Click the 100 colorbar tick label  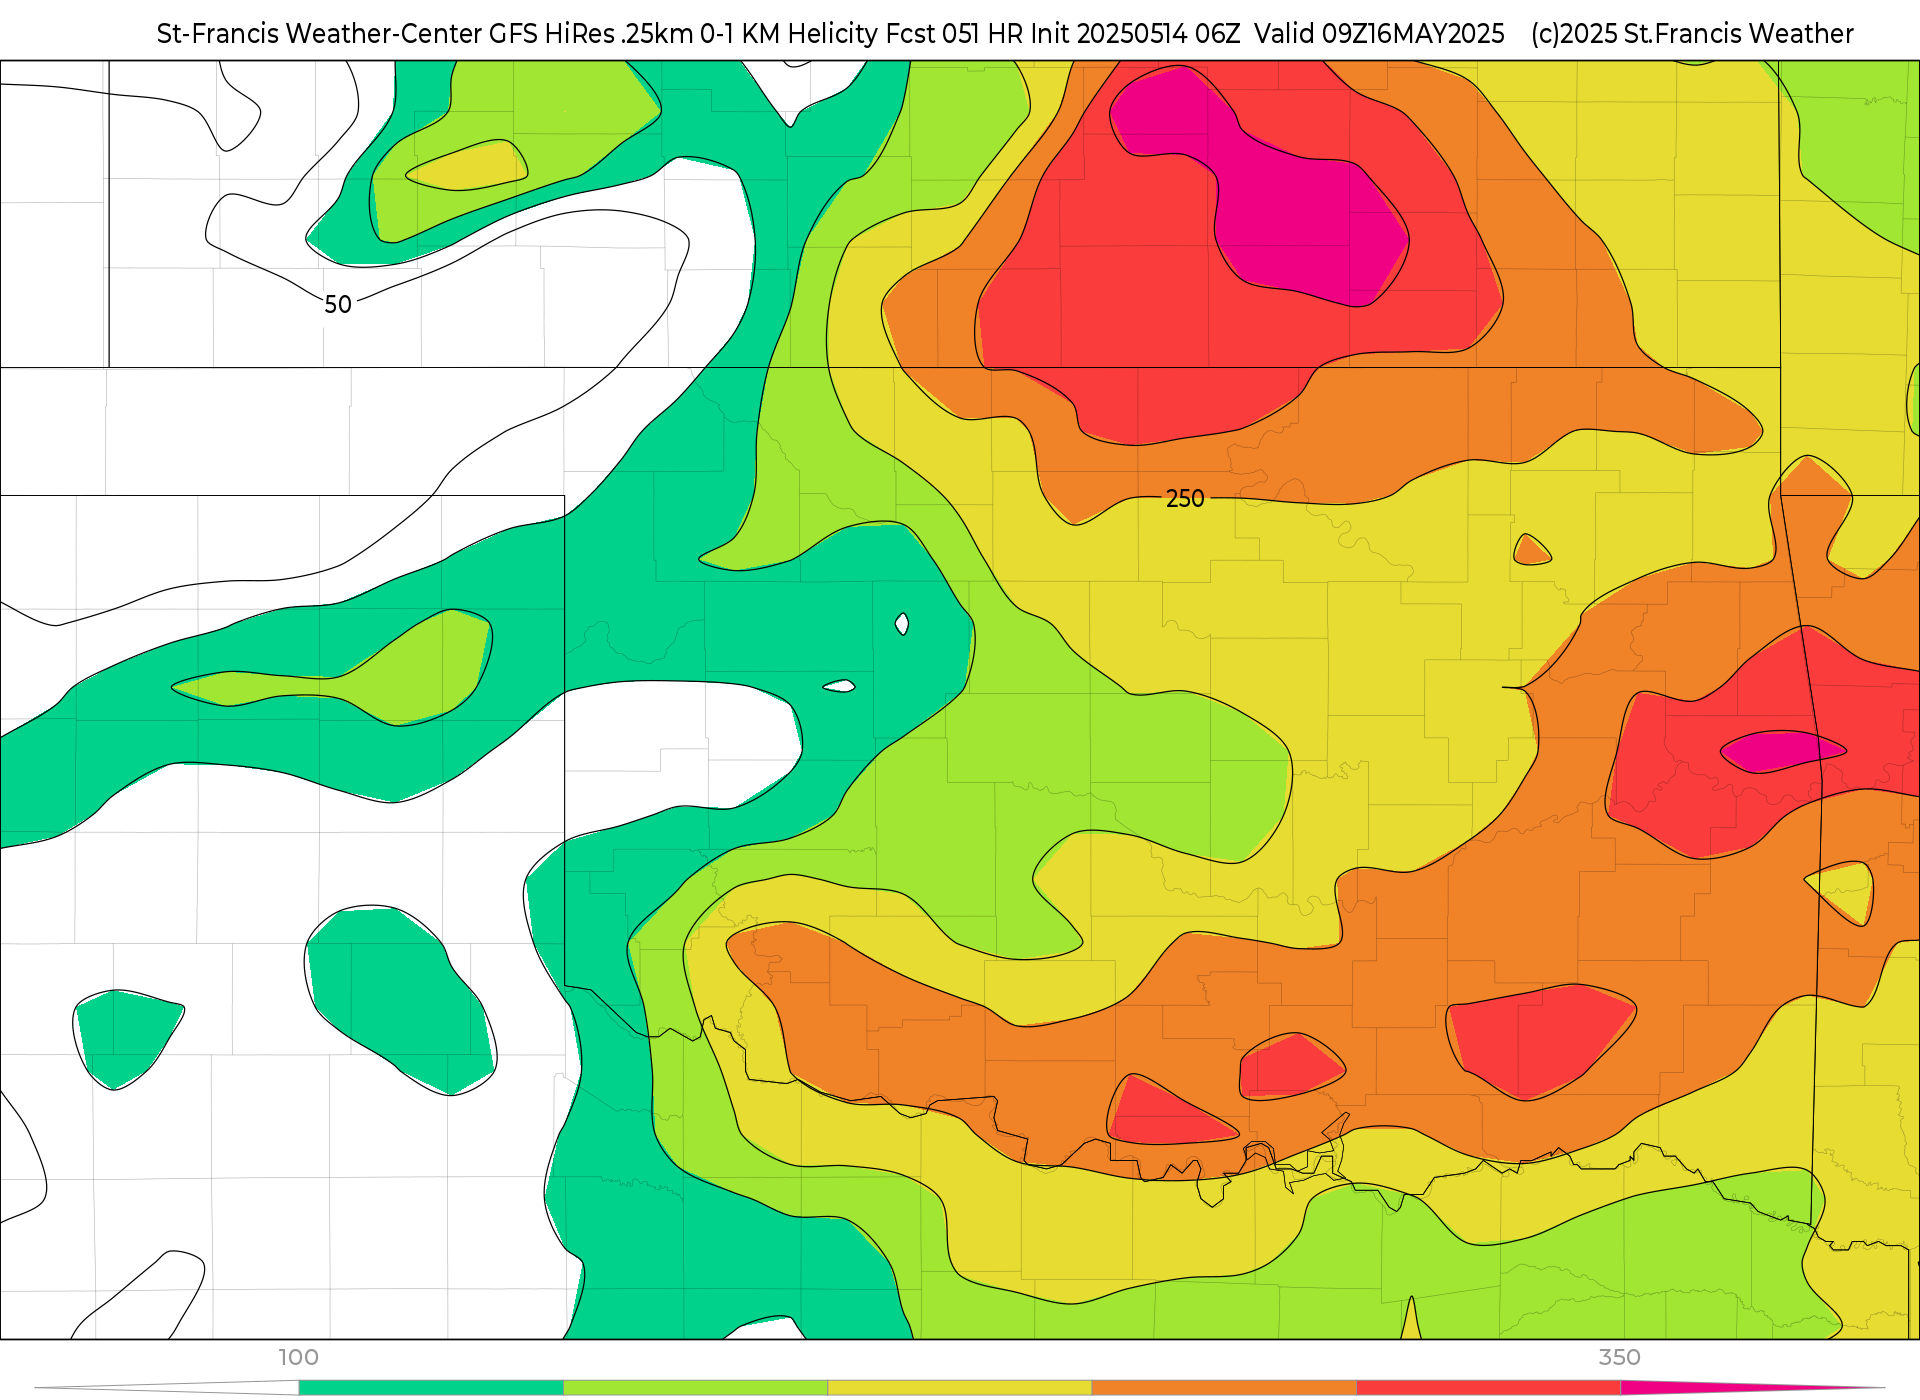click(x=298, y=1357)
